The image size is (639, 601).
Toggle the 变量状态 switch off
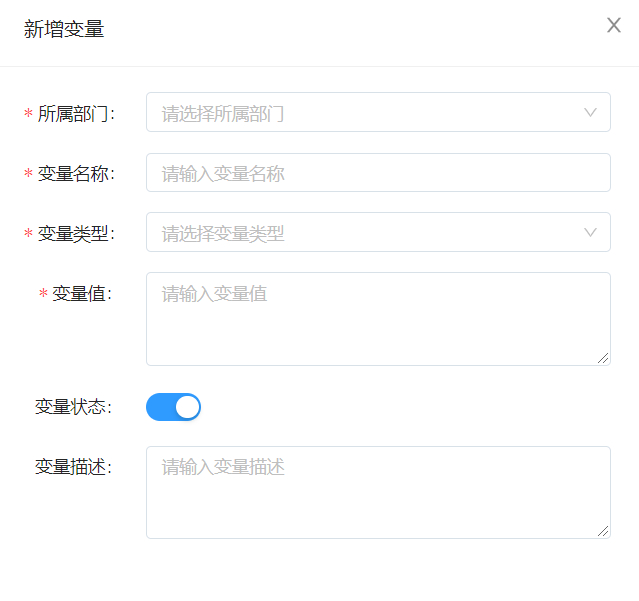click(x=174, y=407)
